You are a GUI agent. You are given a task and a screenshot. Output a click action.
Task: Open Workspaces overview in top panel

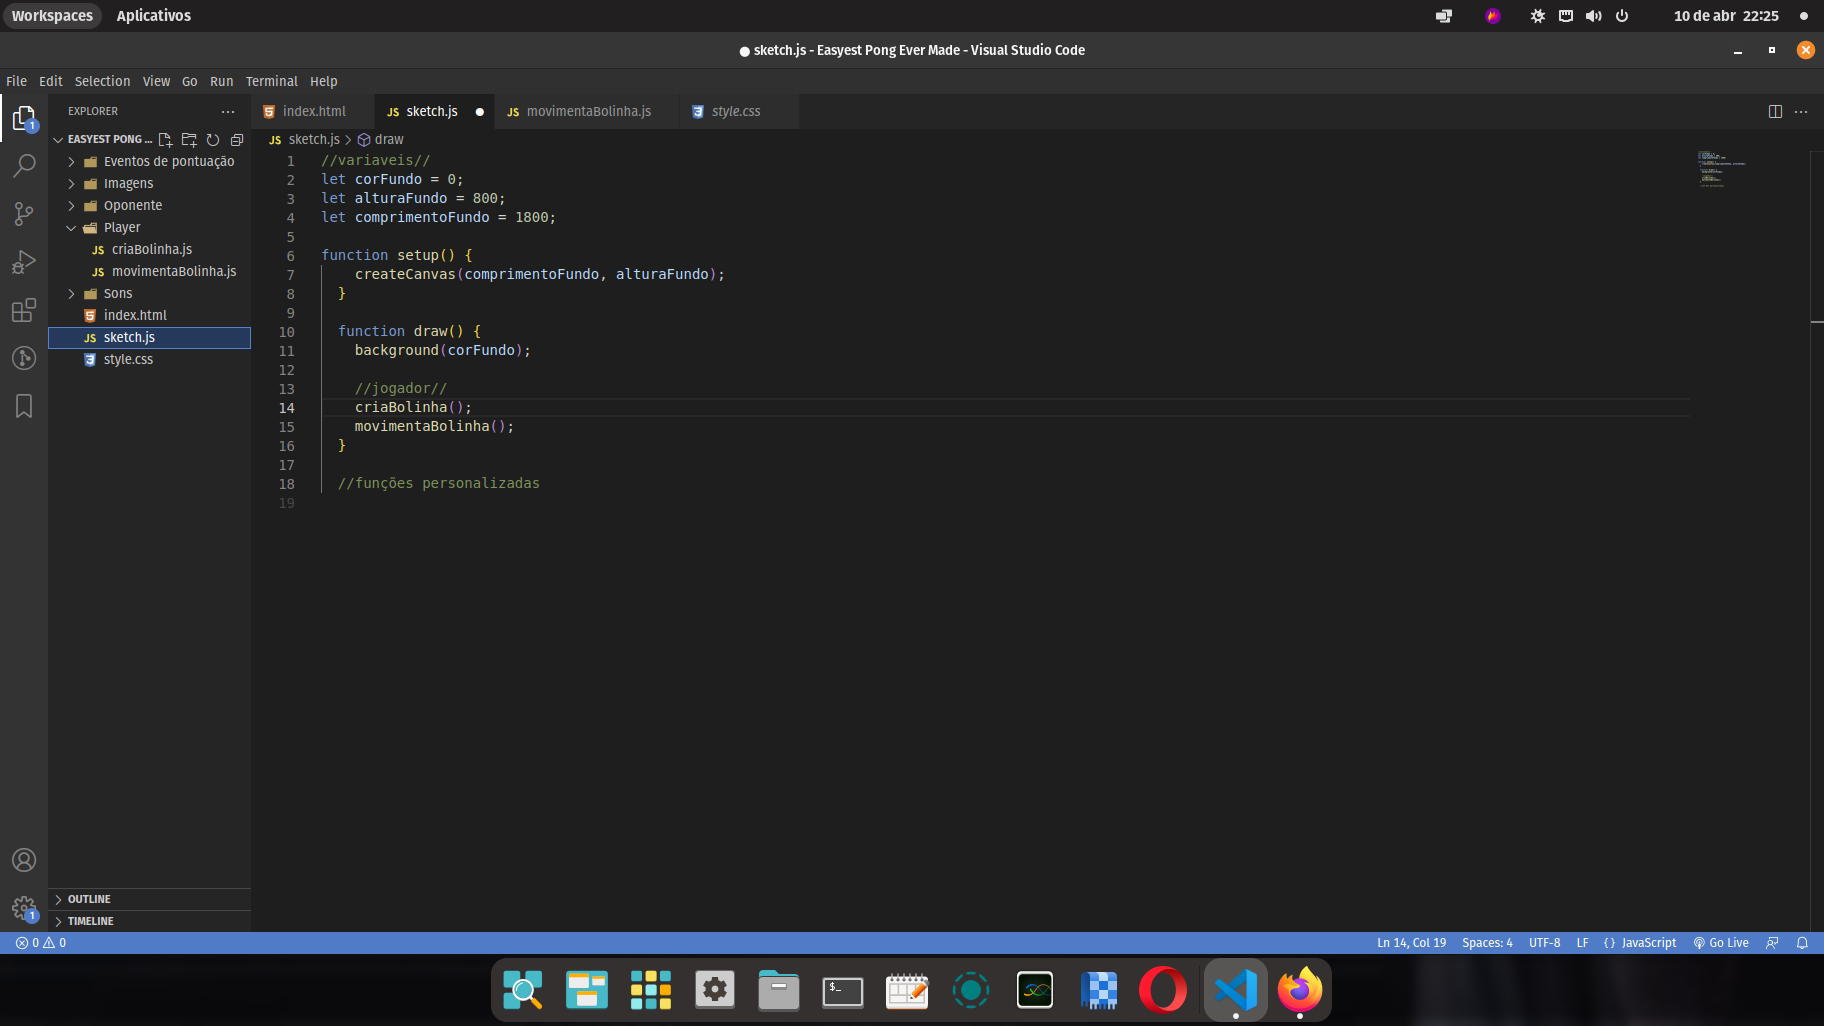[x=52, y=16]
